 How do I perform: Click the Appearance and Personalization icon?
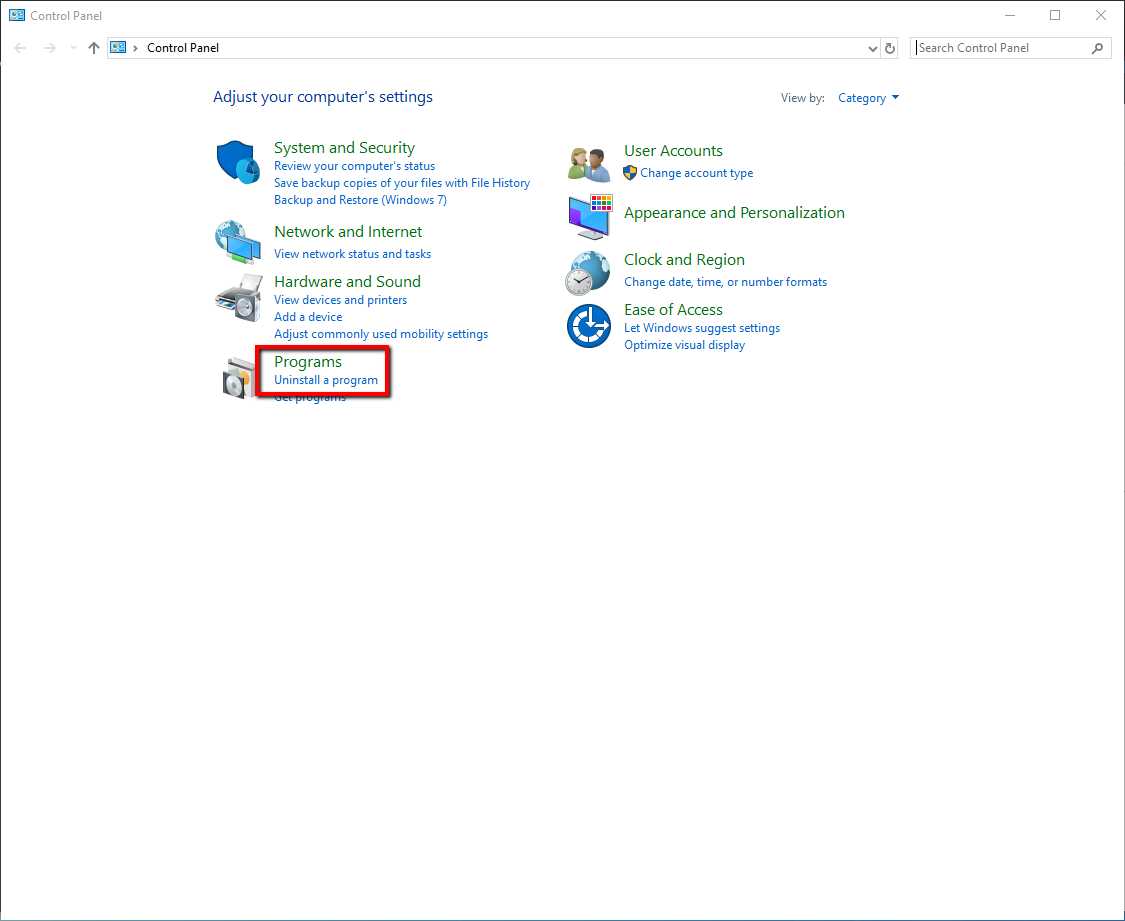point(588,217)
